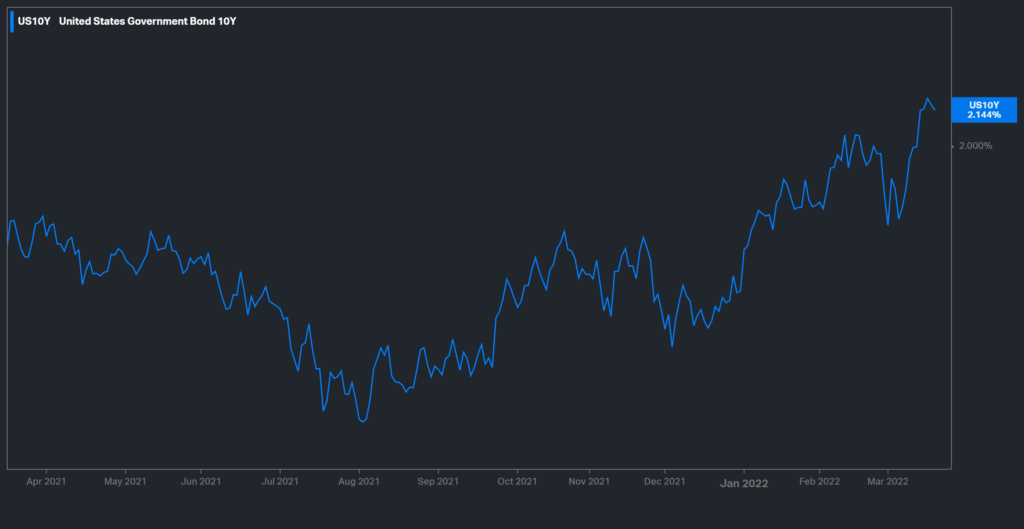Click the Aug 2021 axis label

pos(359,482)
